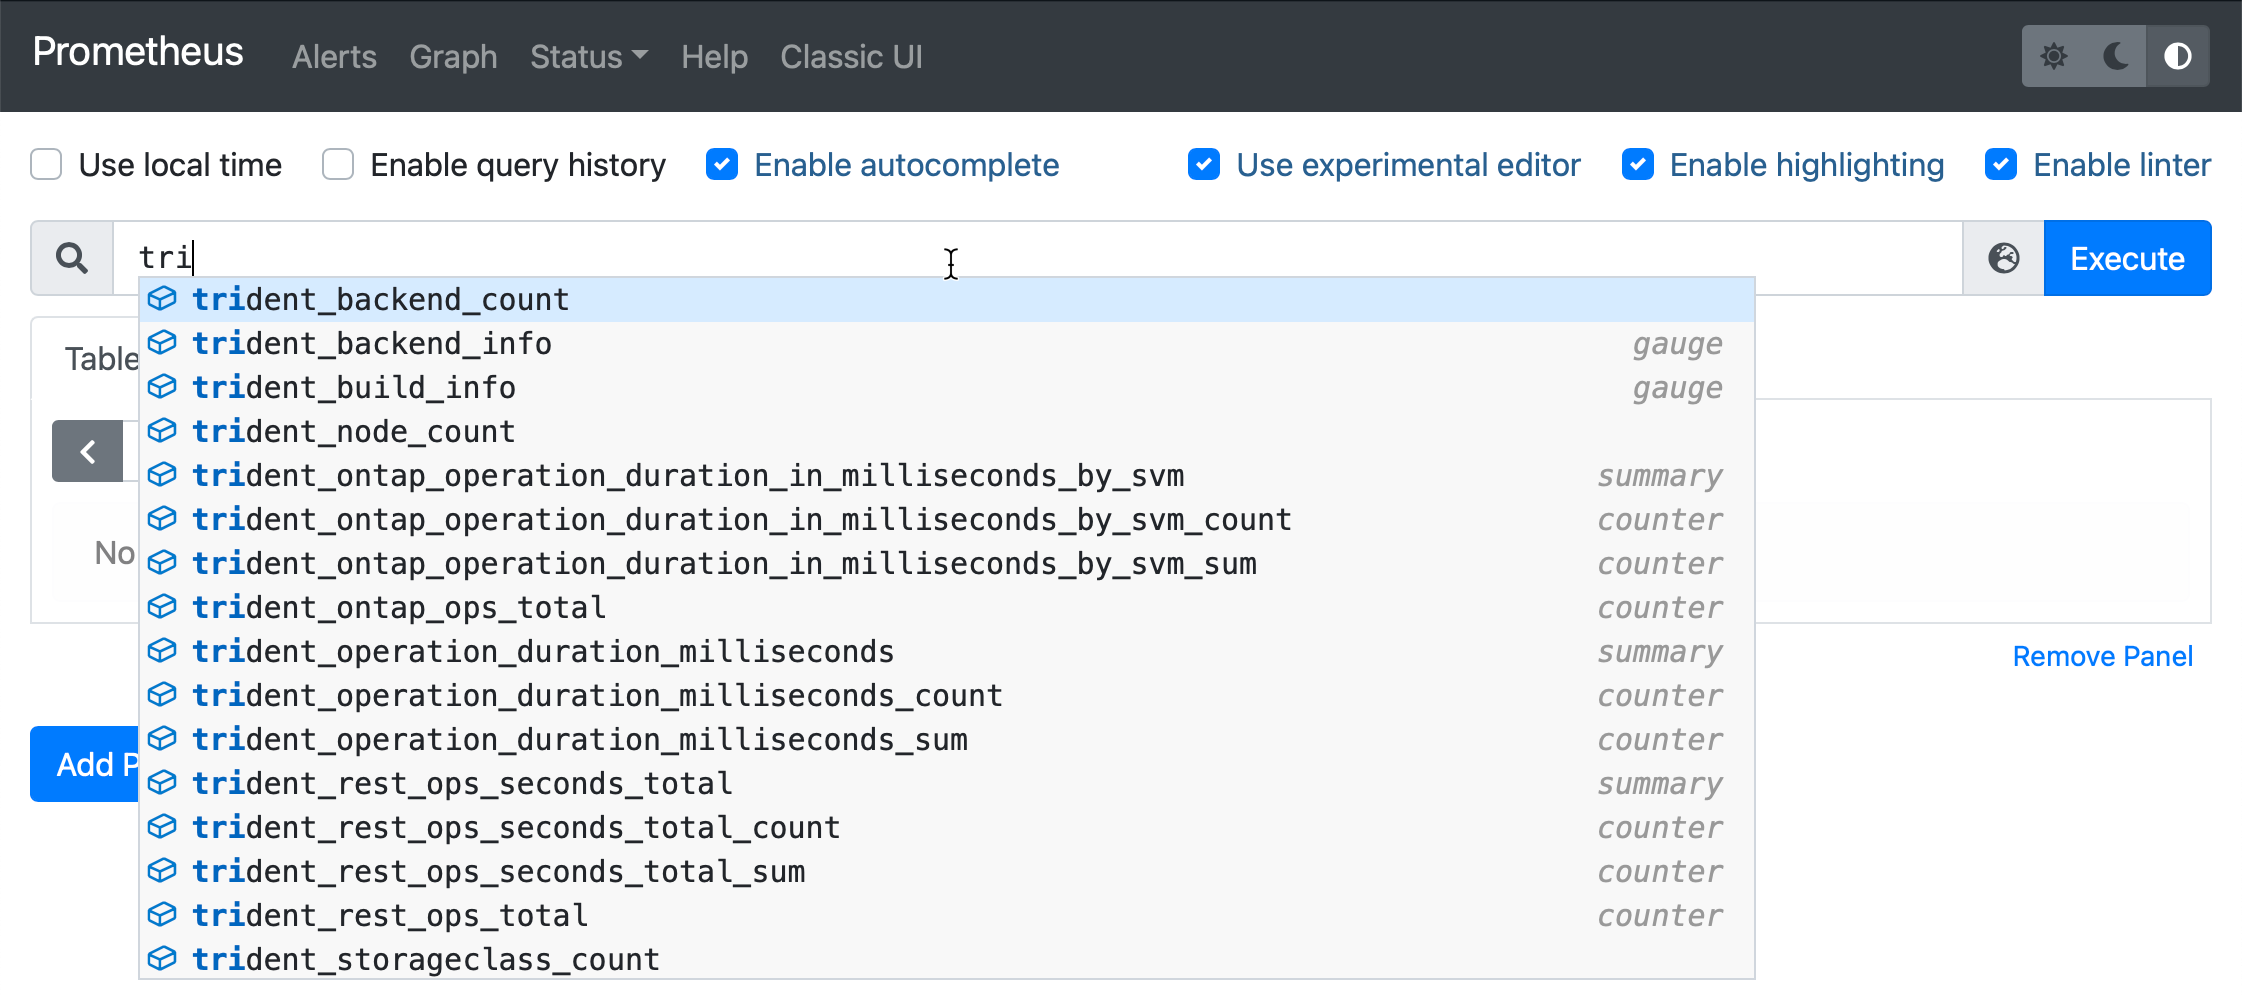Viewport: 2242px width, 996px height.
Task: Click the Remove Panel link
Action: (2102, 656)
